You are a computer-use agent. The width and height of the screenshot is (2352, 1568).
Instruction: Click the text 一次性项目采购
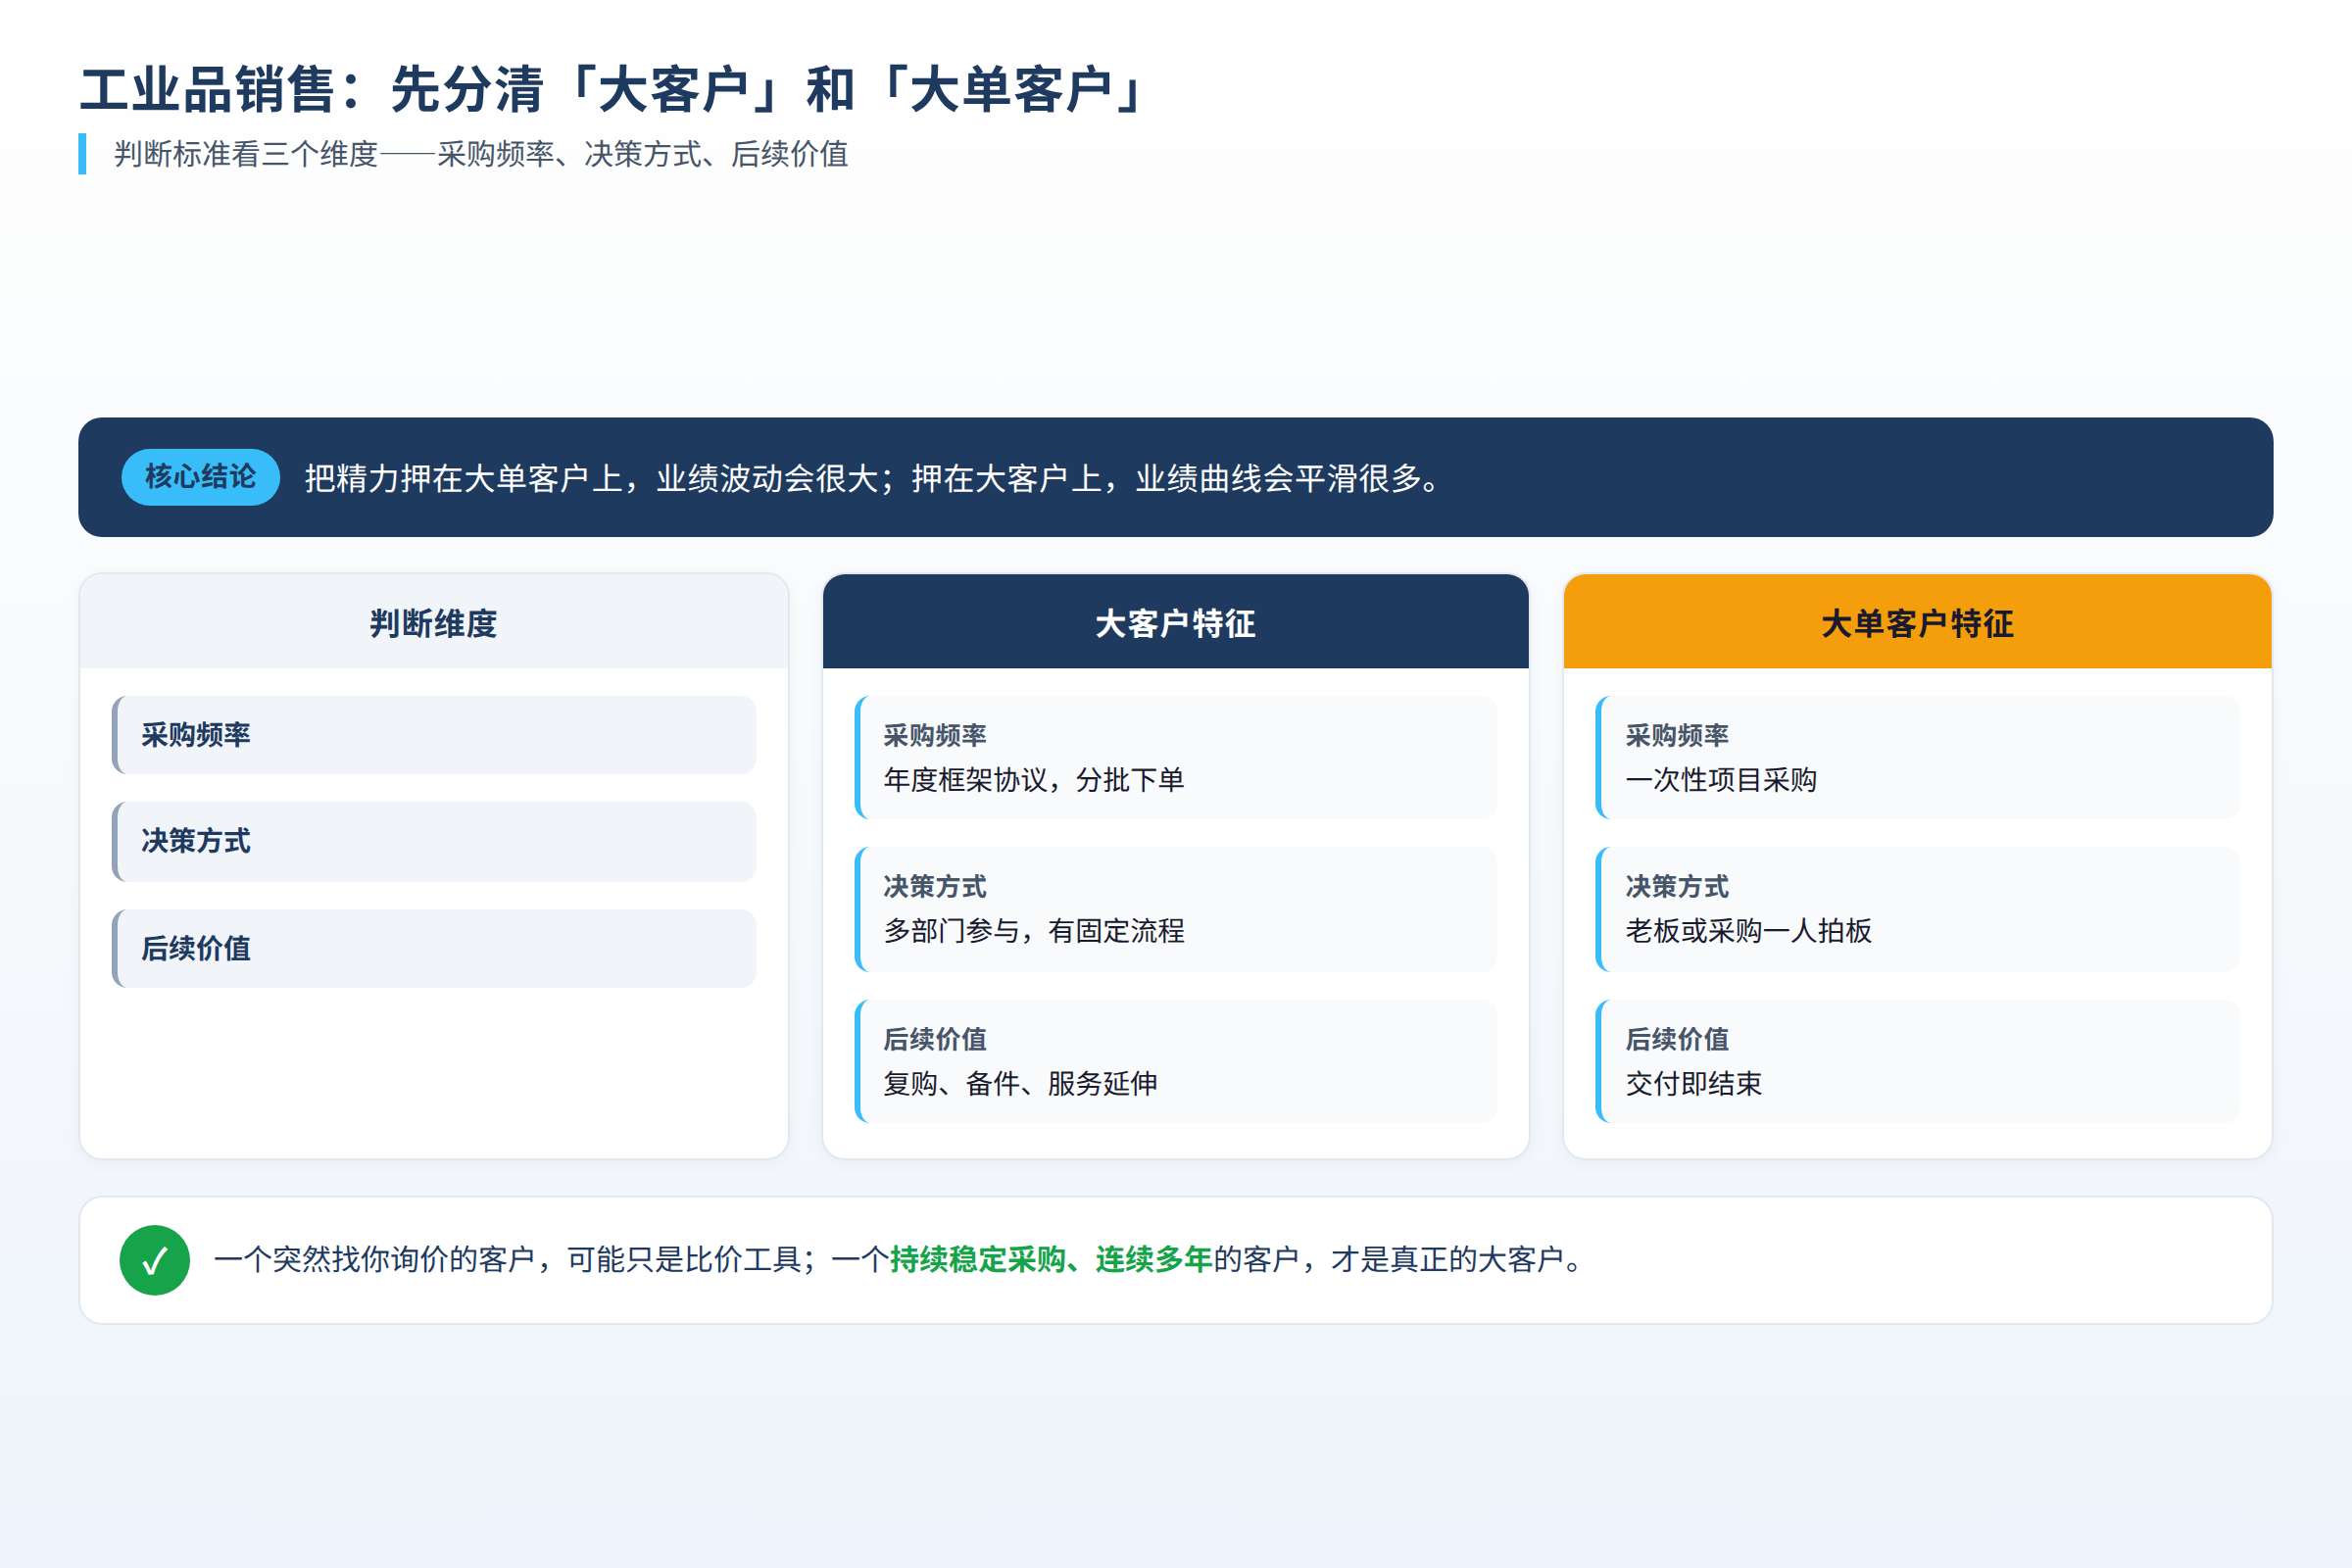coord(1721,780)
